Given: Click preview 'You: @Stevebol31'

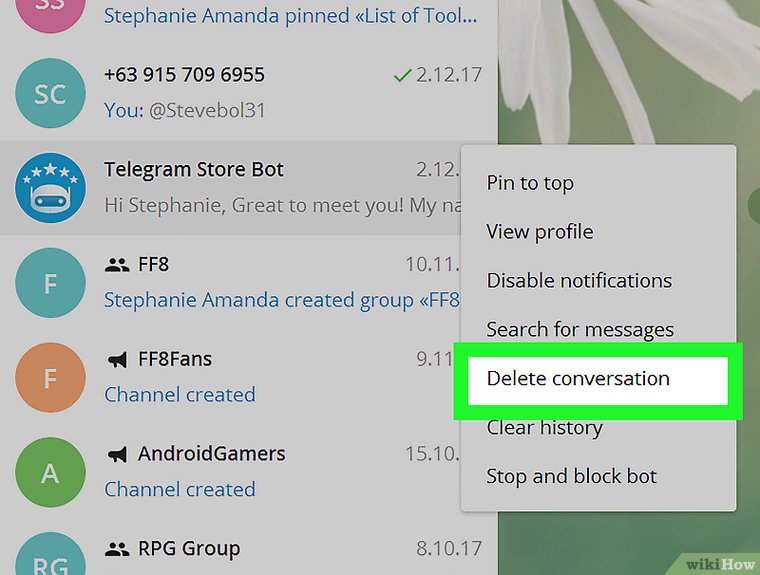Looking at the screenshot, I should click(185, 111).
